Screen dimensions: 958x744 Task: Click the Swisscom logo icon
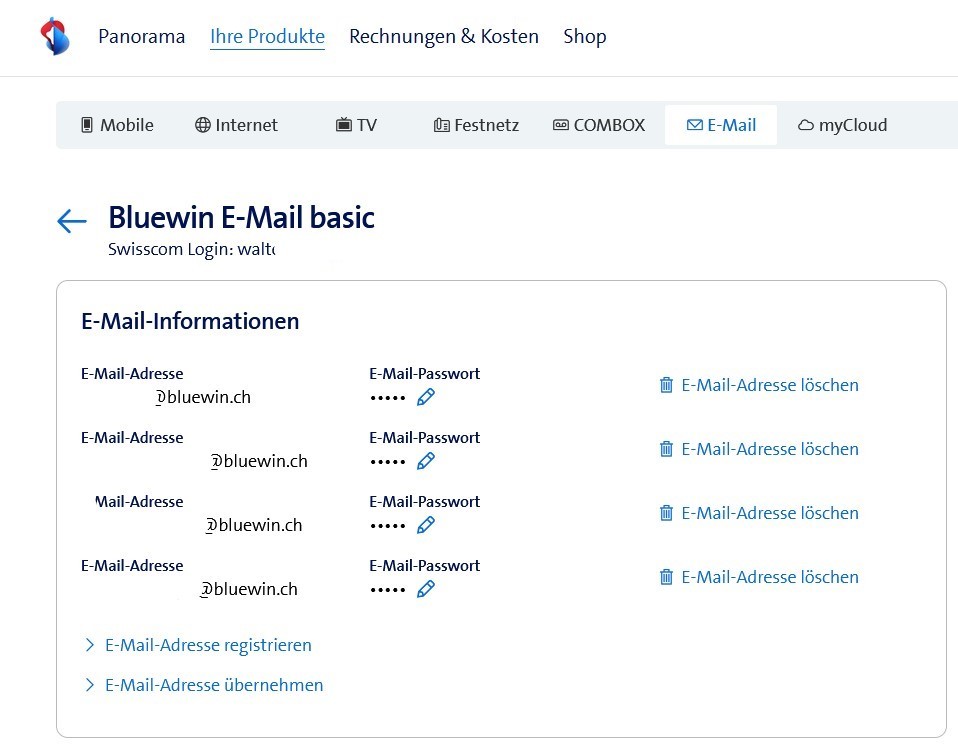[55, 37]
